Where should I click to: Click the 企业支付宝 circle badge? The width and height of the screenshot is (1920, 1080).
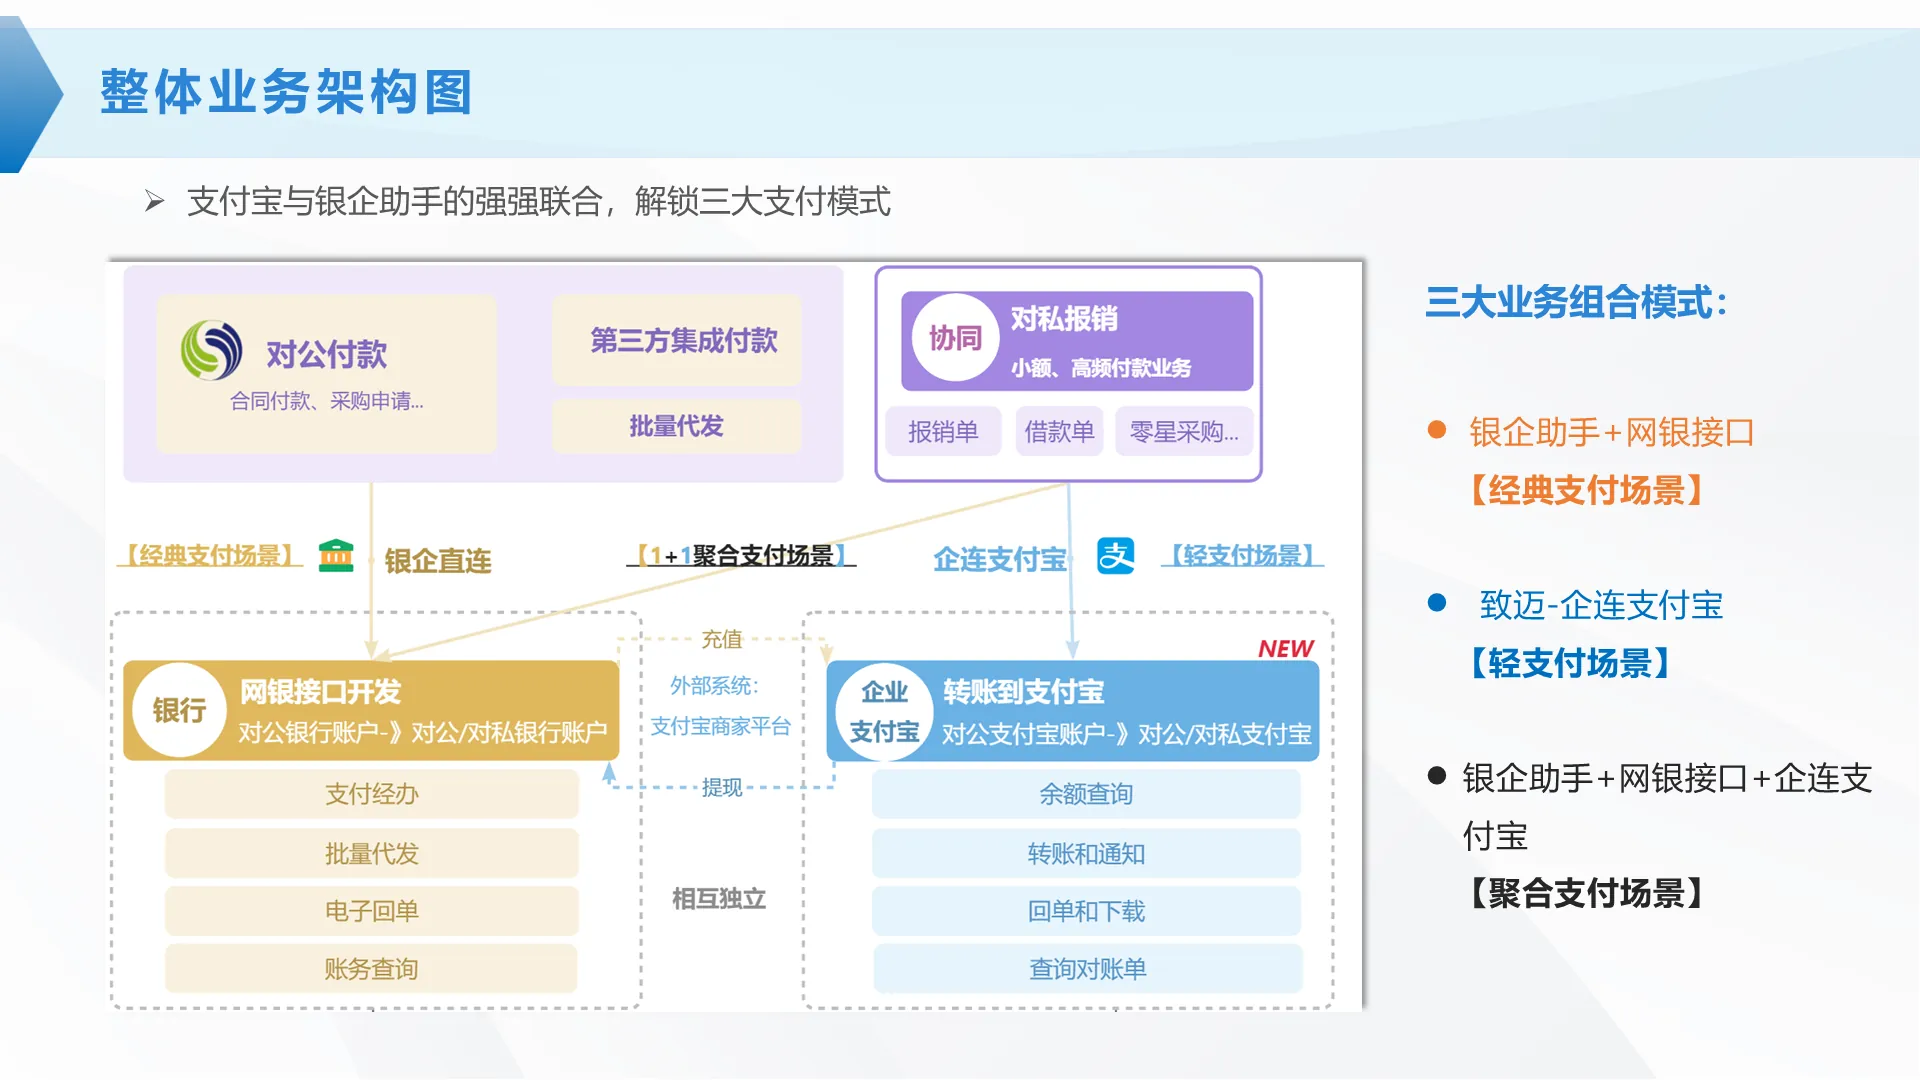tap(884, 712)
